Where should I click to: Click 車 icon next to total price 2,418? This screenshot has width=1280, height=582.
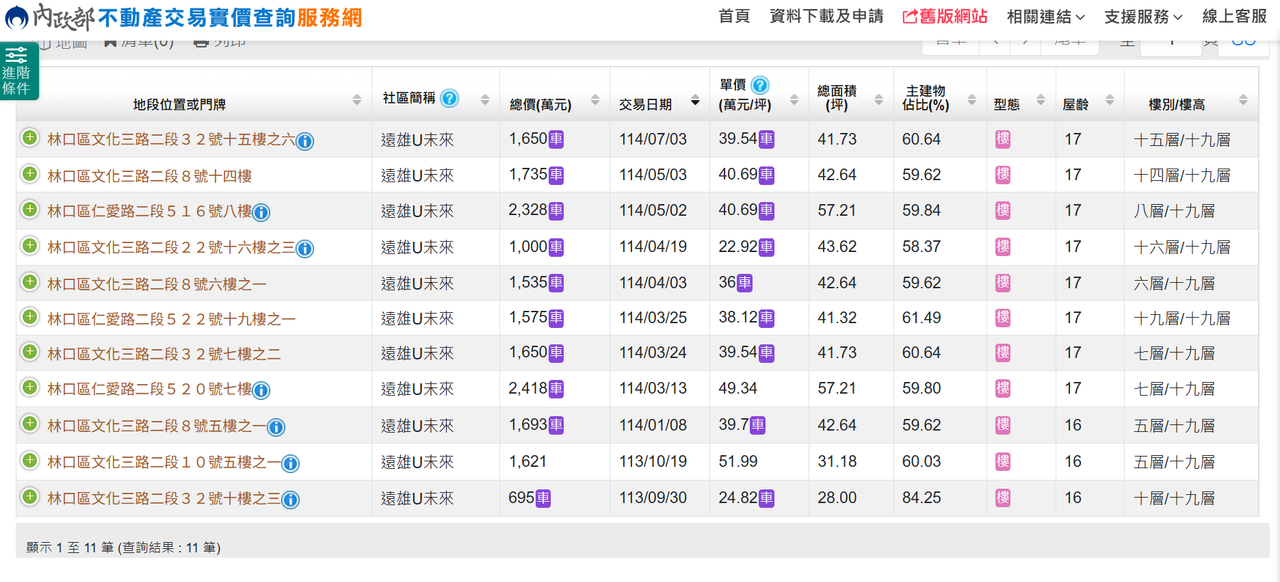point(556,389)
